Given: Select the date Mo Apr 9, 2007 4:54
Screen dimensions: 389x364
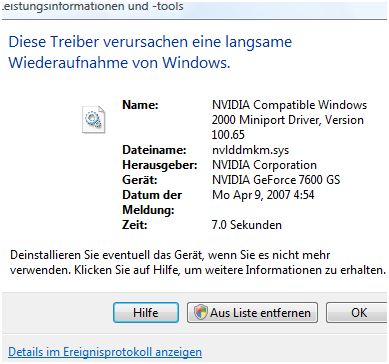Looking at the screenshot, I should pyautogui.click(x=263, y=195).
